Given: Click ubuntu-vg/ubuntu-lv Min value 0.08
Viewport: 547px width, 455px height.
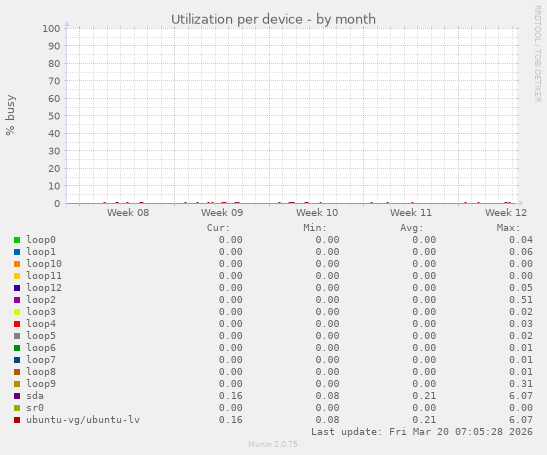Looking at the screenshot, I should click(x=328, y=420).
